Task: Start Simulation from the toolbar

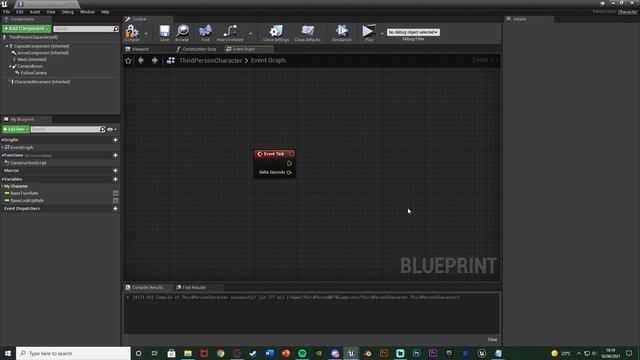Action: 342,32
